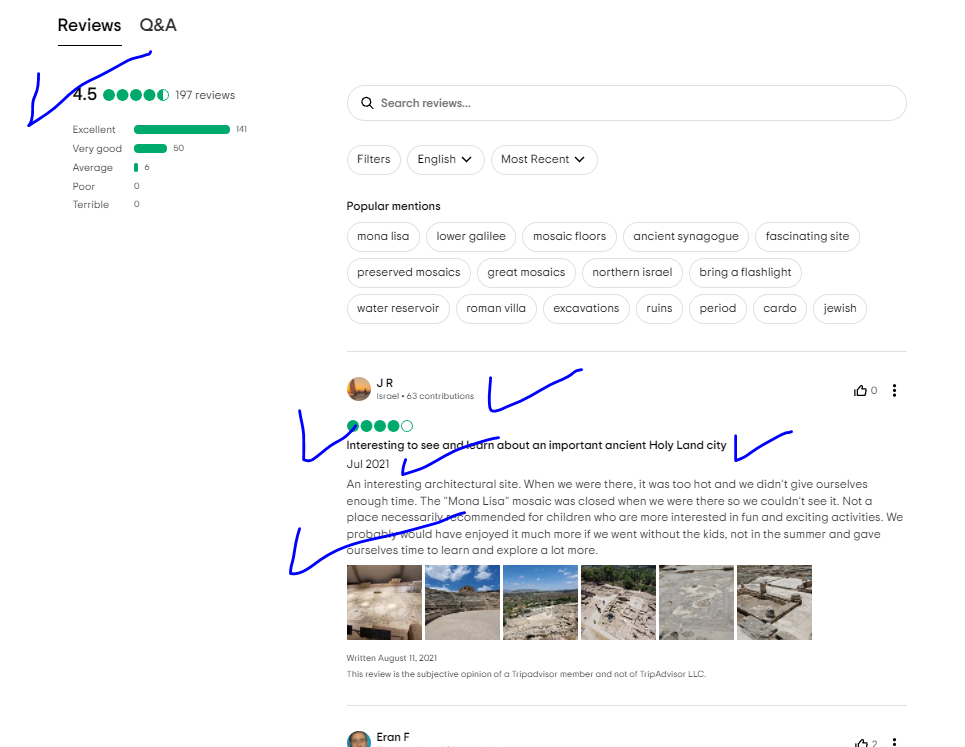Select the 'fascinating site' mention chip

[807, 236]
